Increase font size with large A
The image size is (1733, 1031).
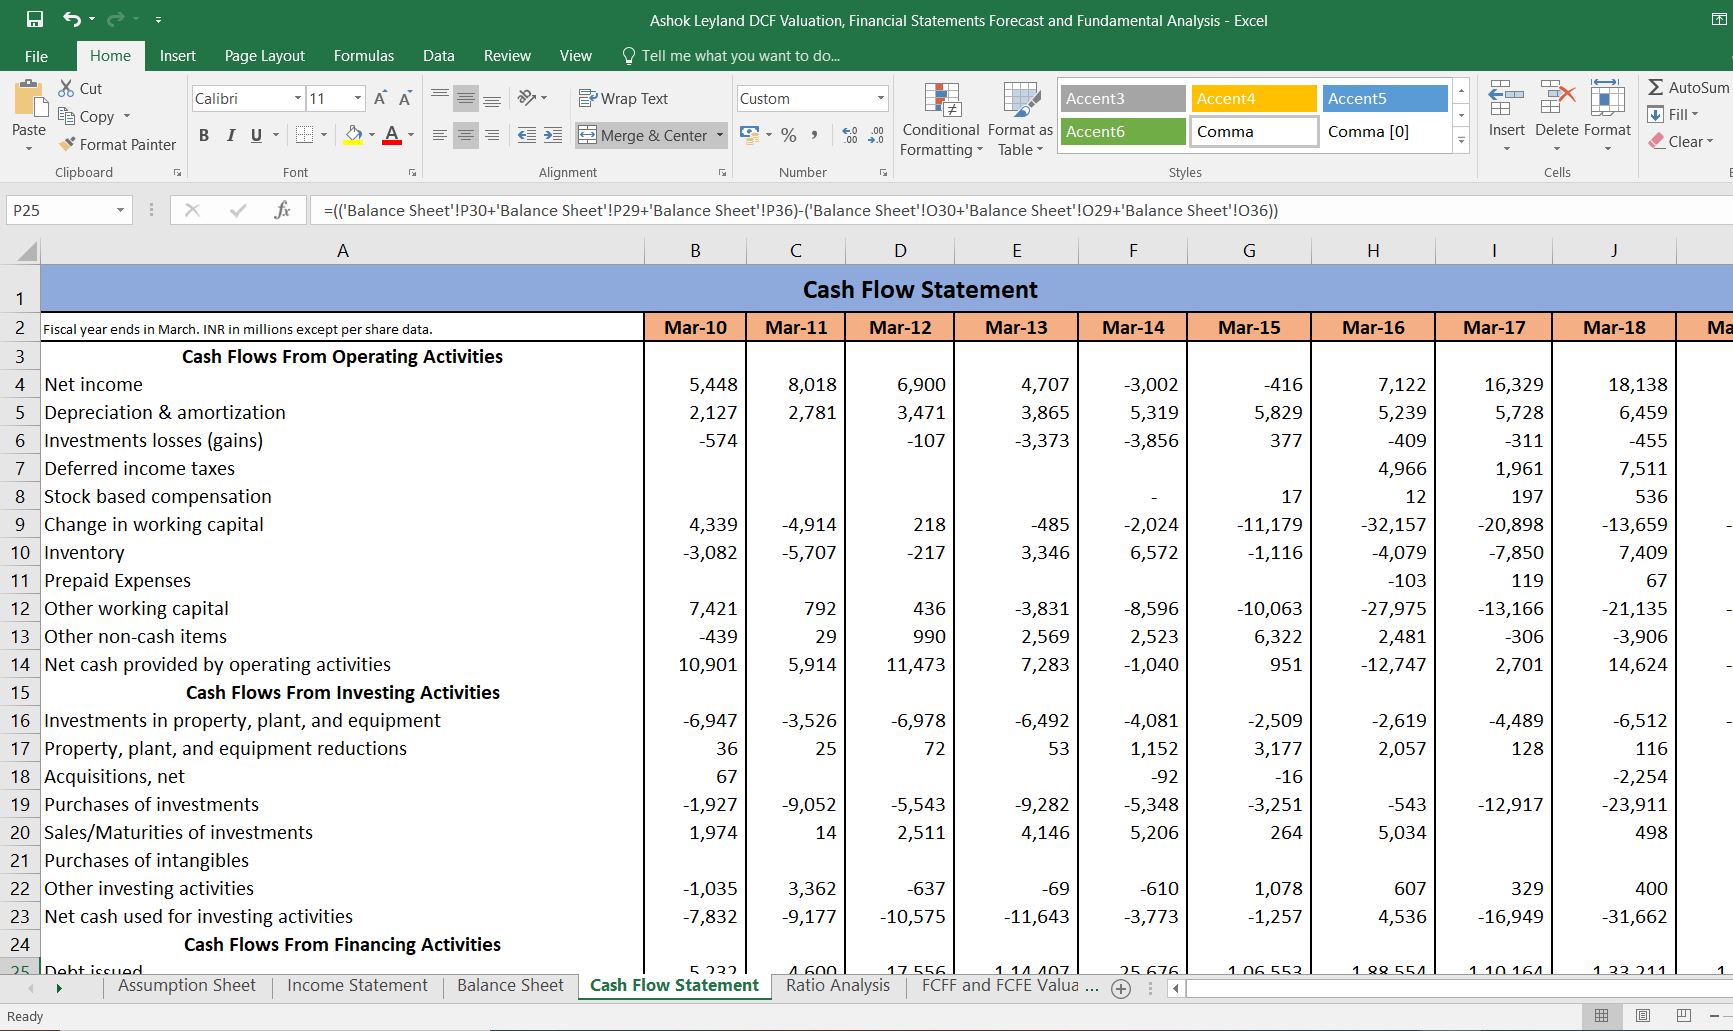click(380, 98)
